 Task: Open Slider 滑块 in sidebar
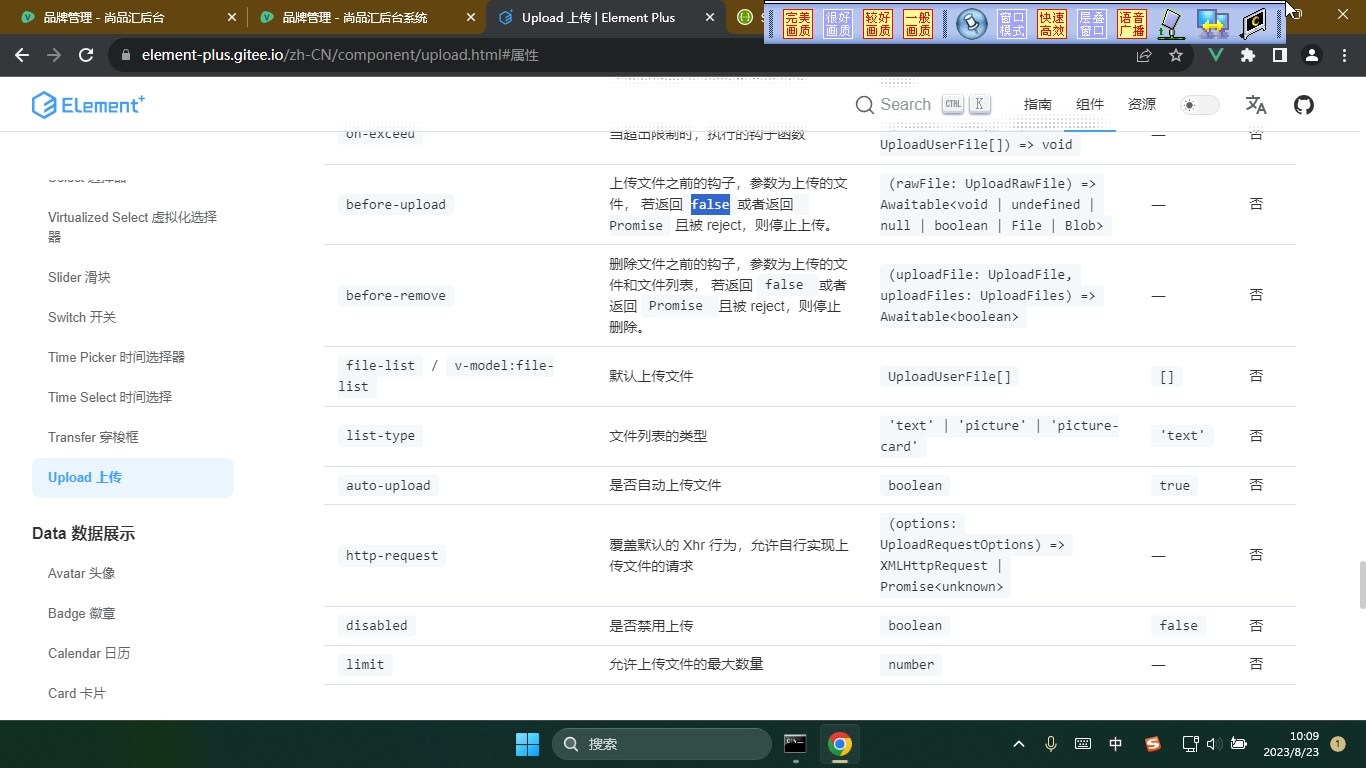coord(79,277)
